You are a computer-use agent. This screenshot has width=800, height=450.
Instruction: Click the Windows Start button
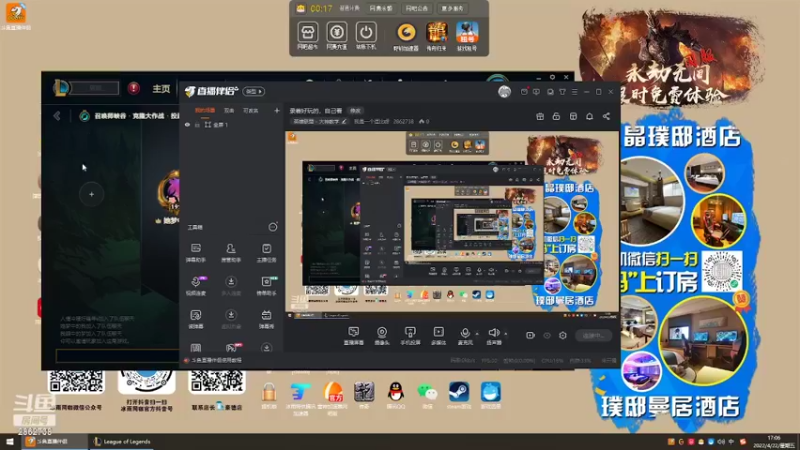10,442
